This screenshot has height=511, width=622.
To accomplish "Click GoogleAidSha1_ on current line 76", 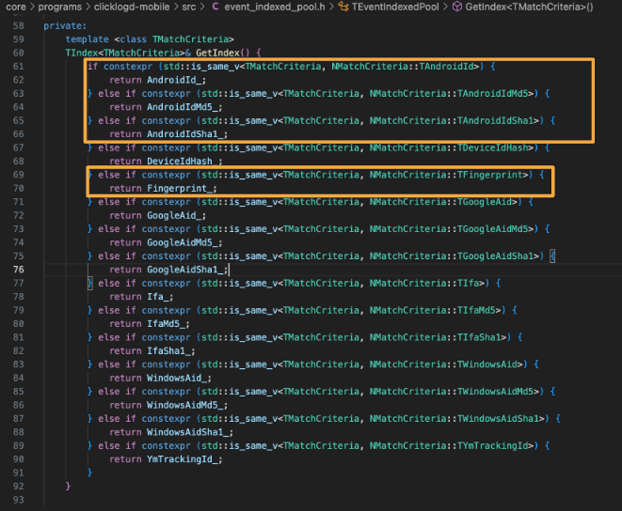I will [x=185, y=269].
